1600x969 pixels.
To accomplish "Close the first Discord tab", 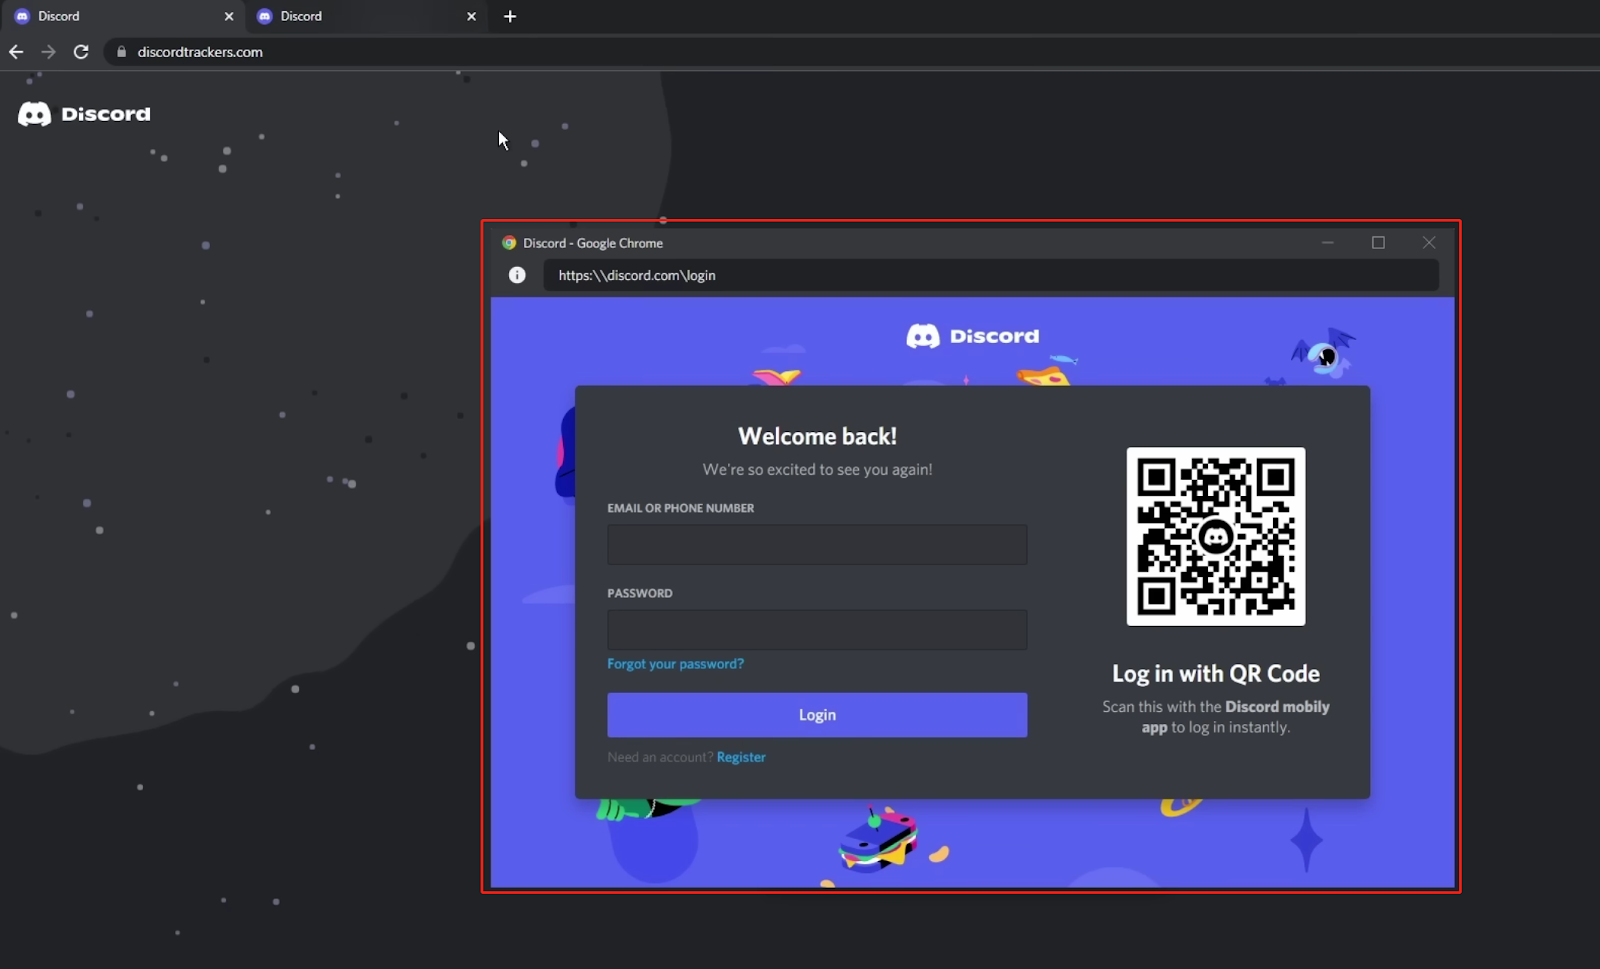I will tap(229, 16).
